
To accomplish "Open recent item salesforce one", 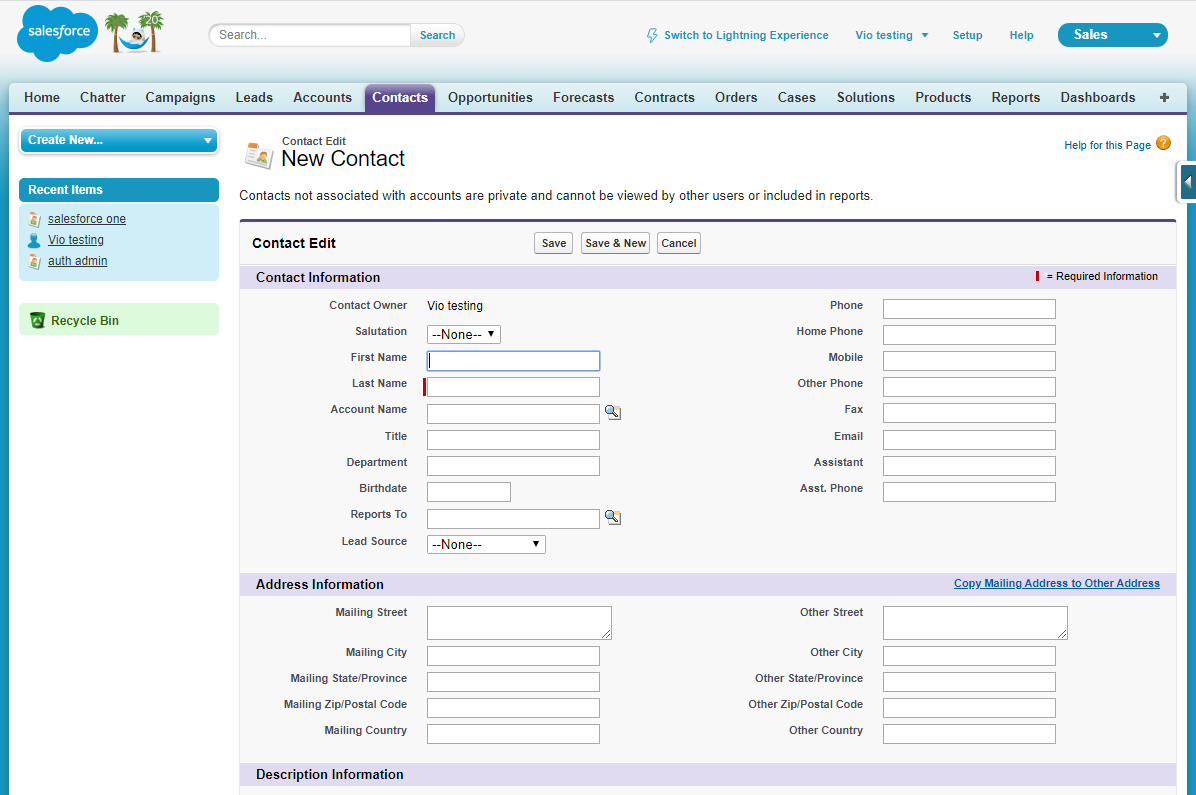I will pyautogui.click(x=87, y=219).
